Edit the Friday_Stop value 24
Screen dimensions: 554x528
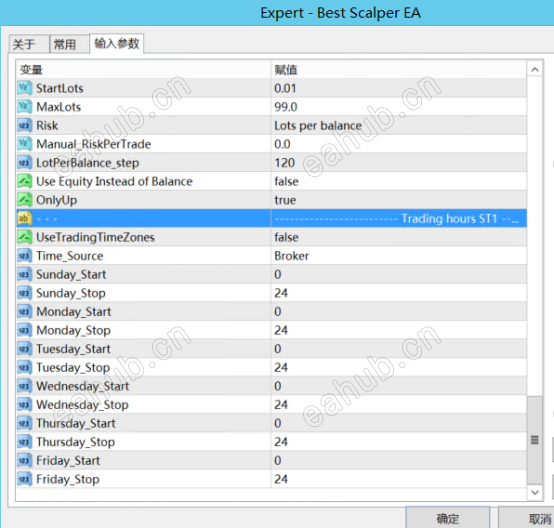click(281, 479)
